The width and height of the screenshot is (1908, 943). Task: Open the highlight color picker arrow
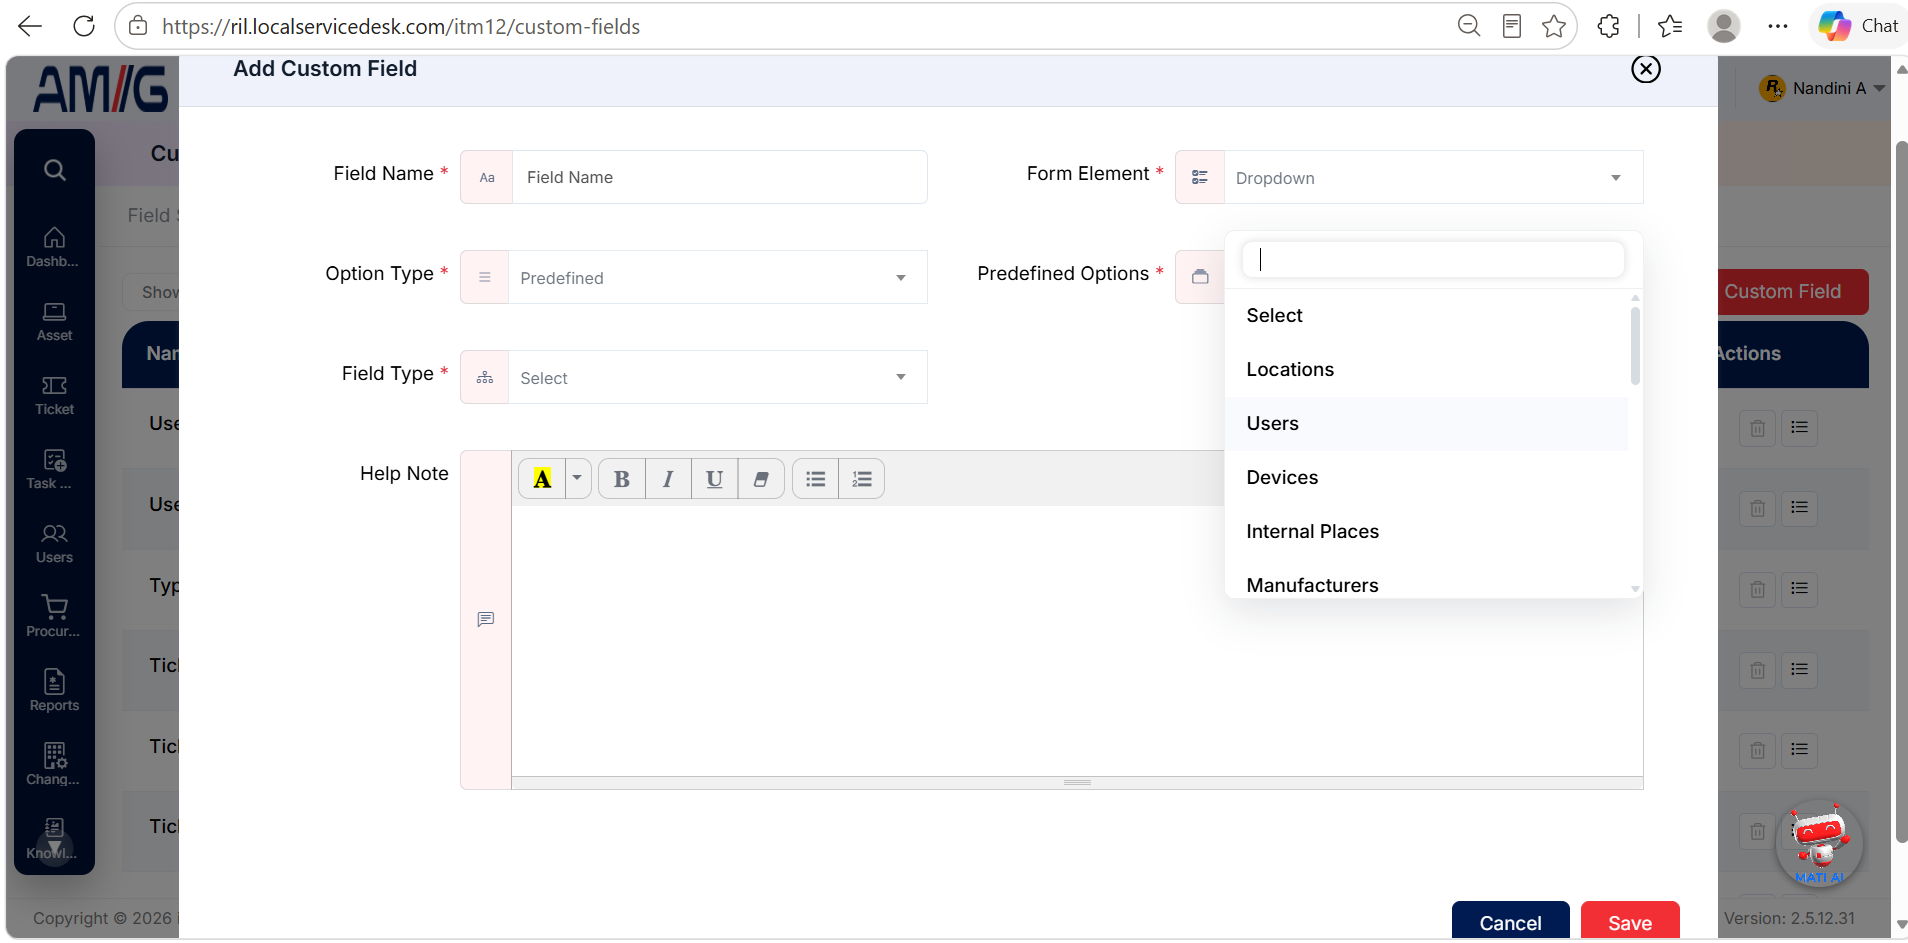click(578, 479)
